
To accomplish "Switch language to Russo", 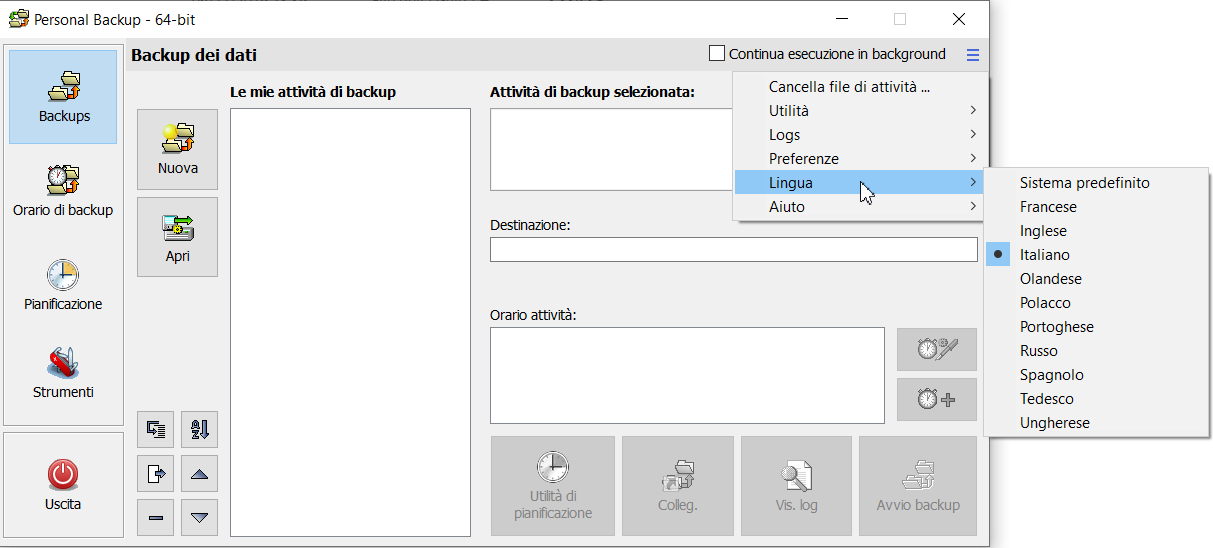I will 1097,351.
